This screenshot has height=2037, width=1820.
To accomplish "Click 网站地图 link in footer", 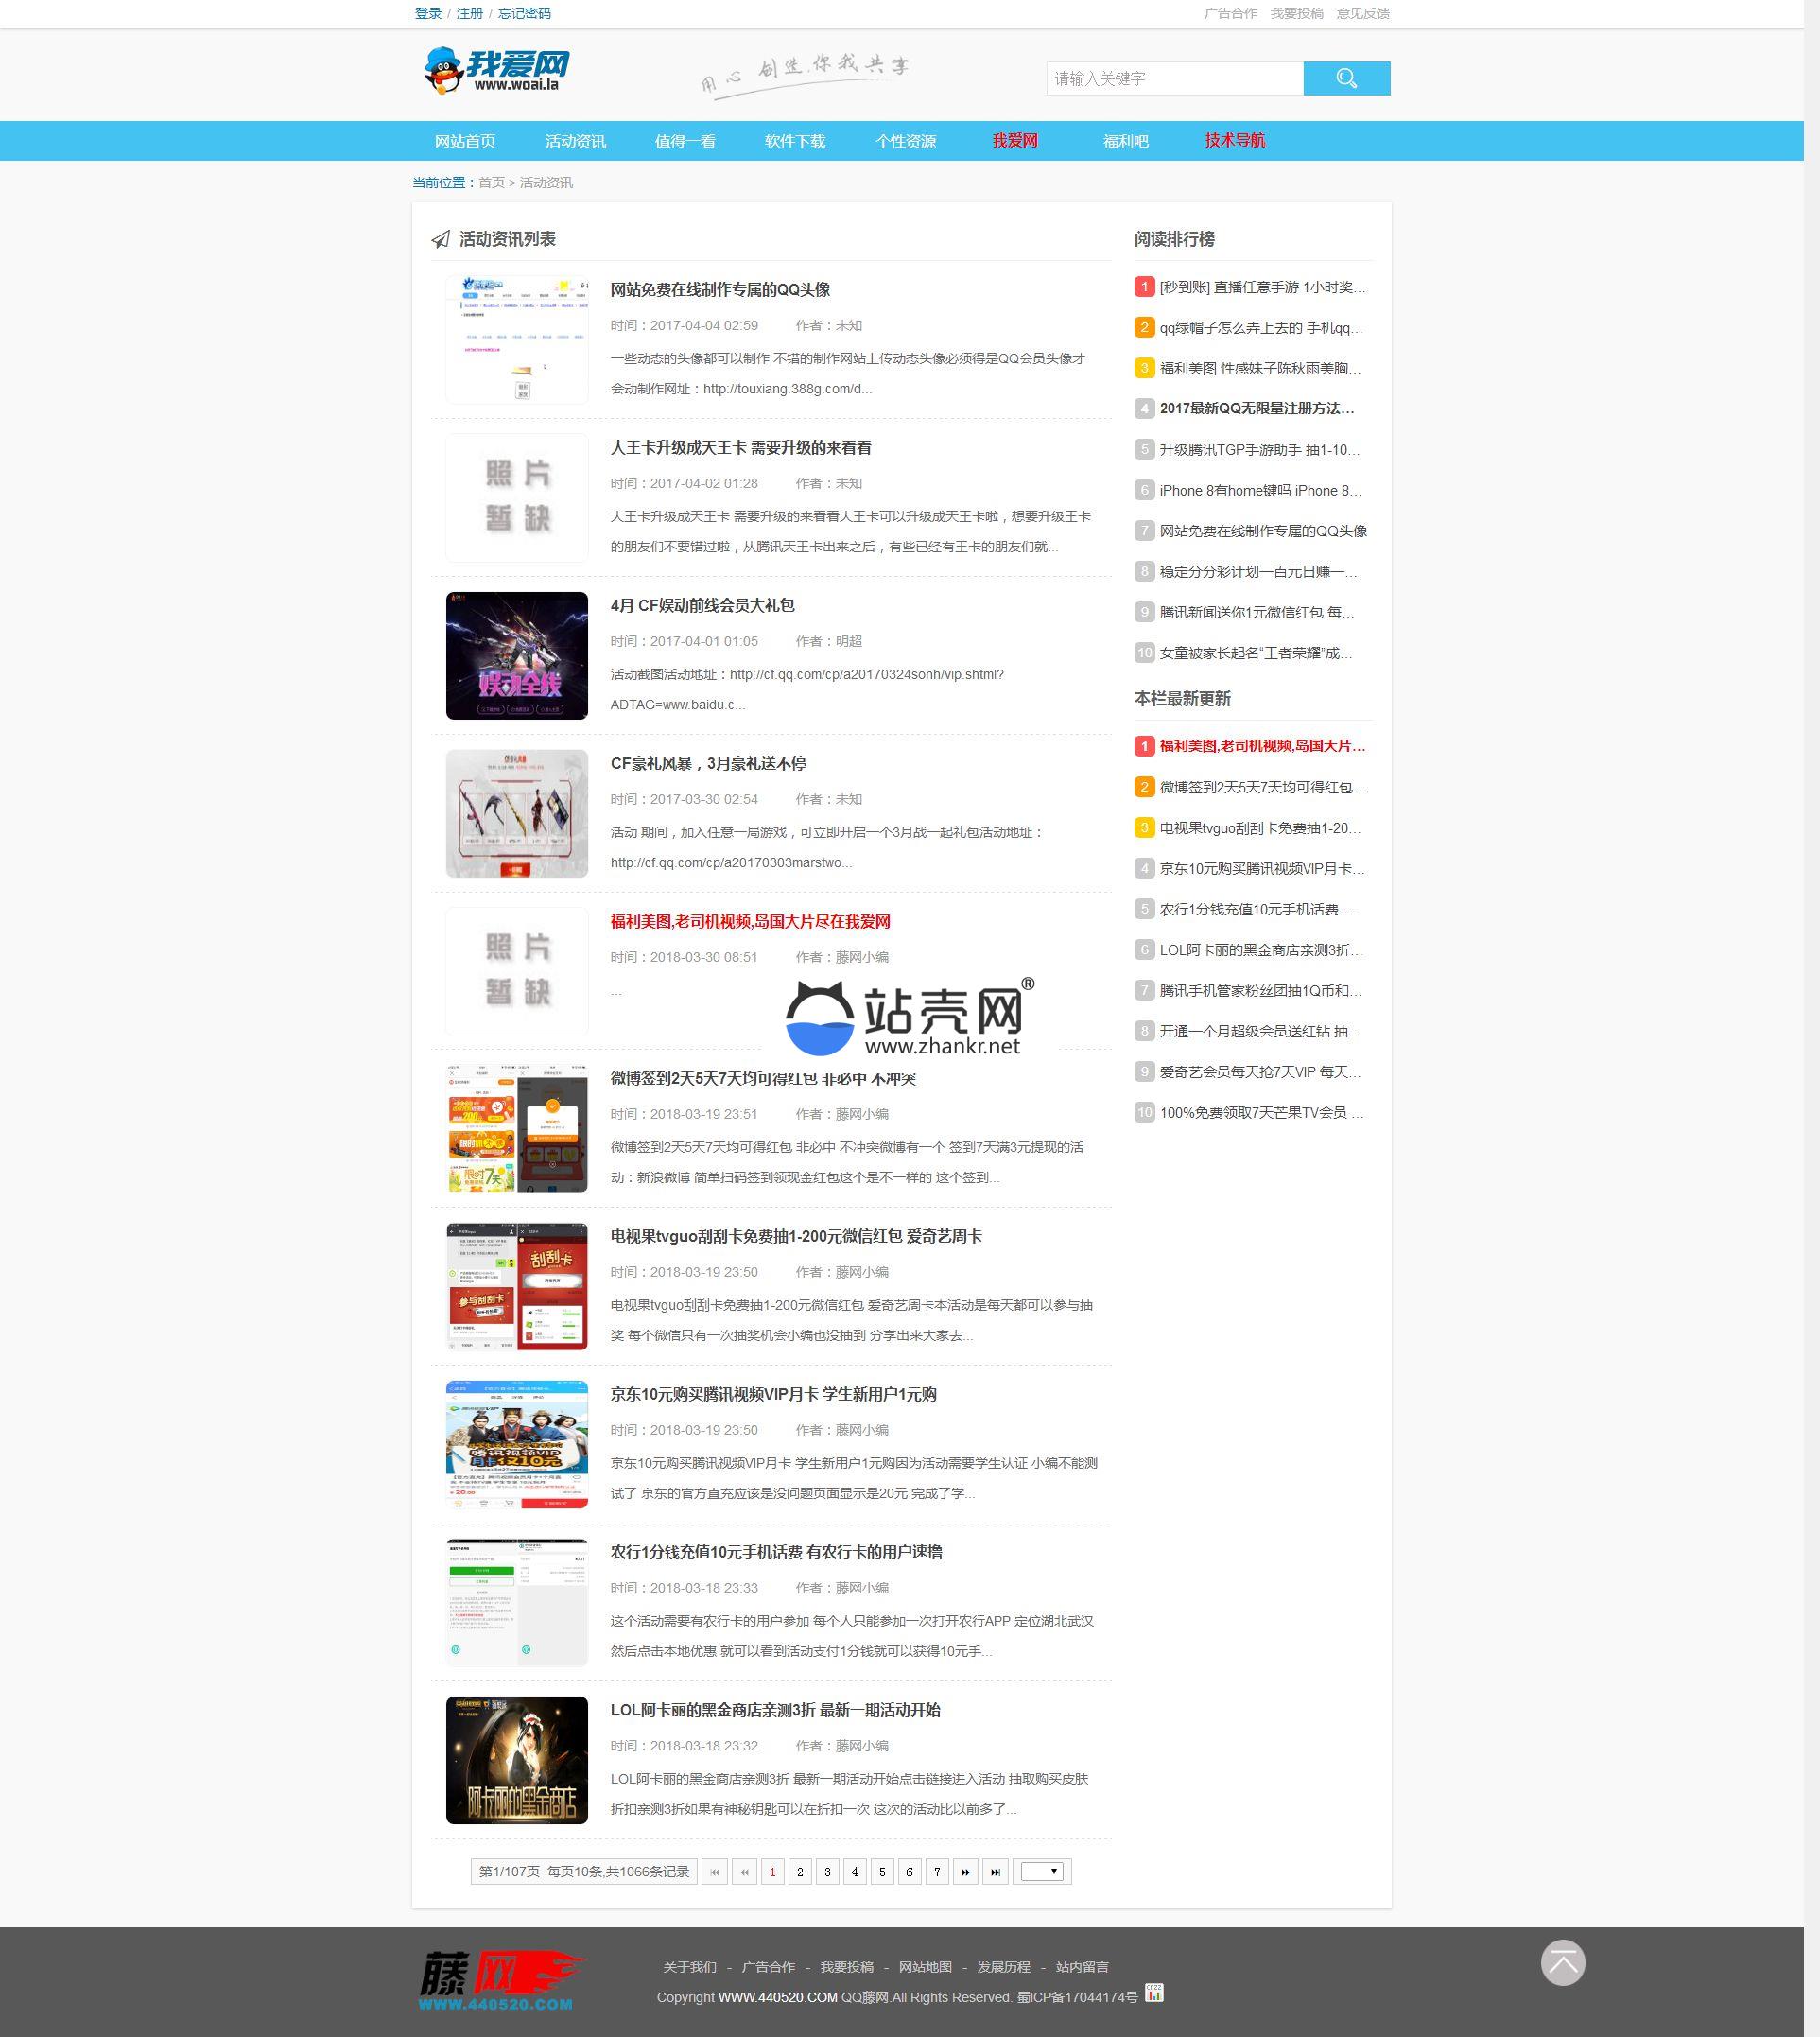I will (x=924, y=1966).
